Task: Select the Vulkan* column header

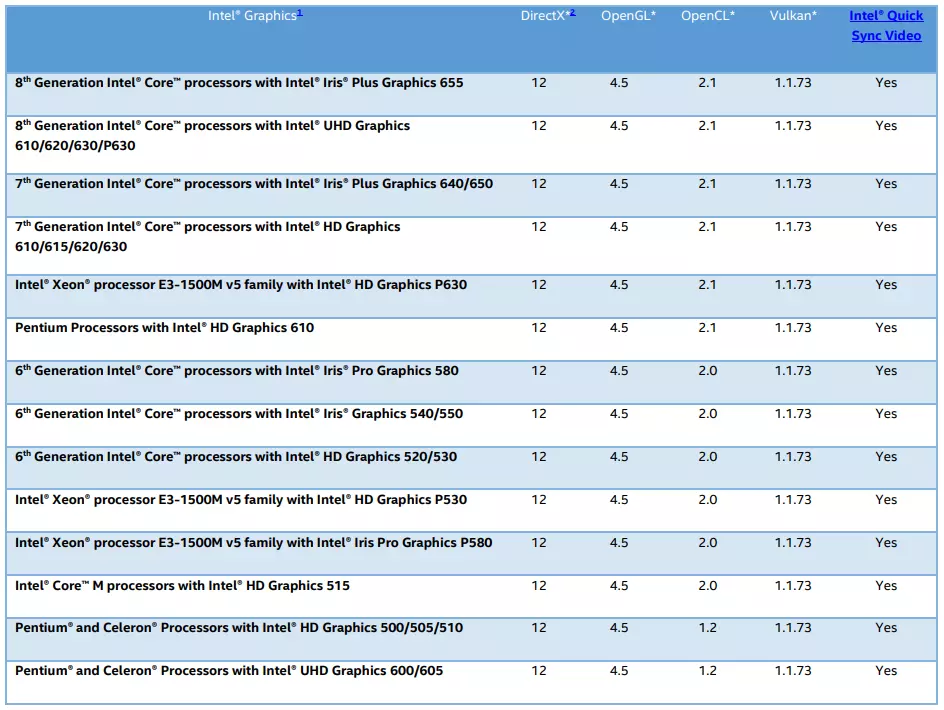Action: coord(793,16)
